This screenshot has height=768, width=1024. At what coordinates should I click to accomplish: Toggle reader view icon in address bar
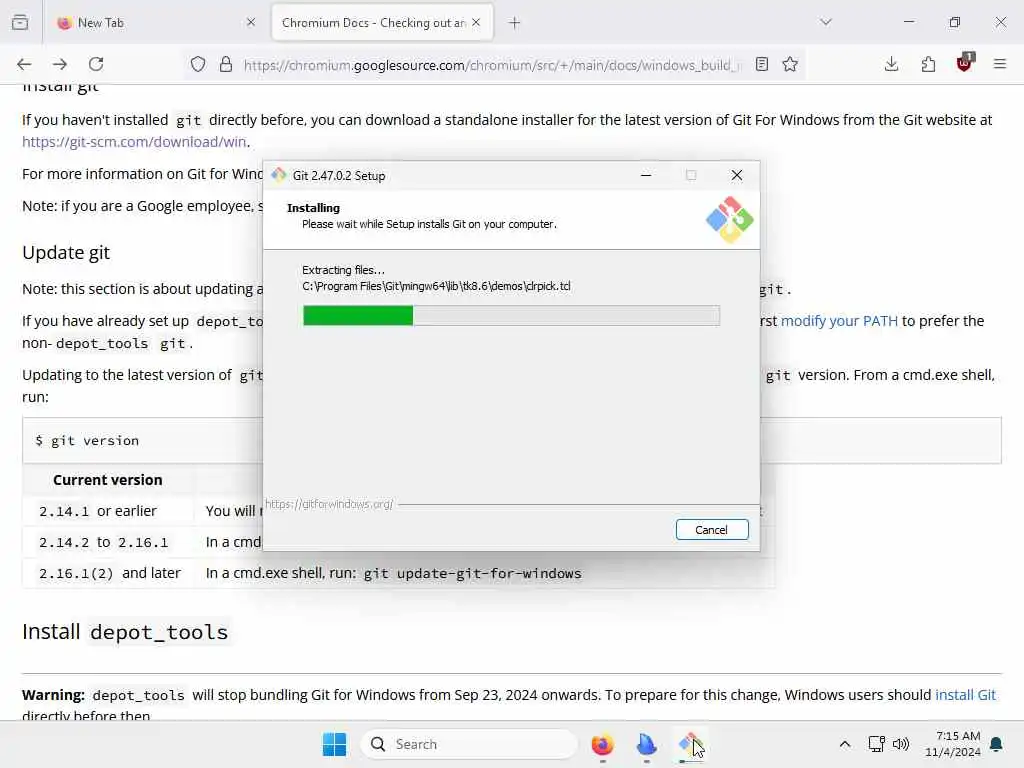pos(761,64)
